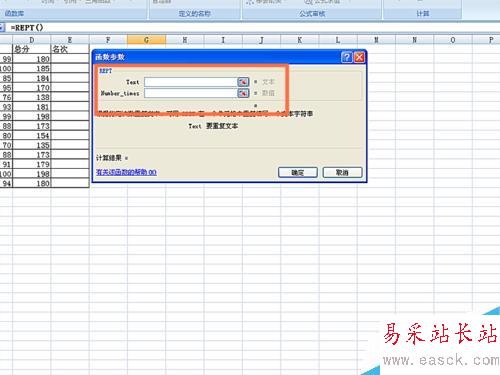The width and height of the screenshot is (500, 375).
Task: Select the cell showing 70
Action: coord(6,145)
